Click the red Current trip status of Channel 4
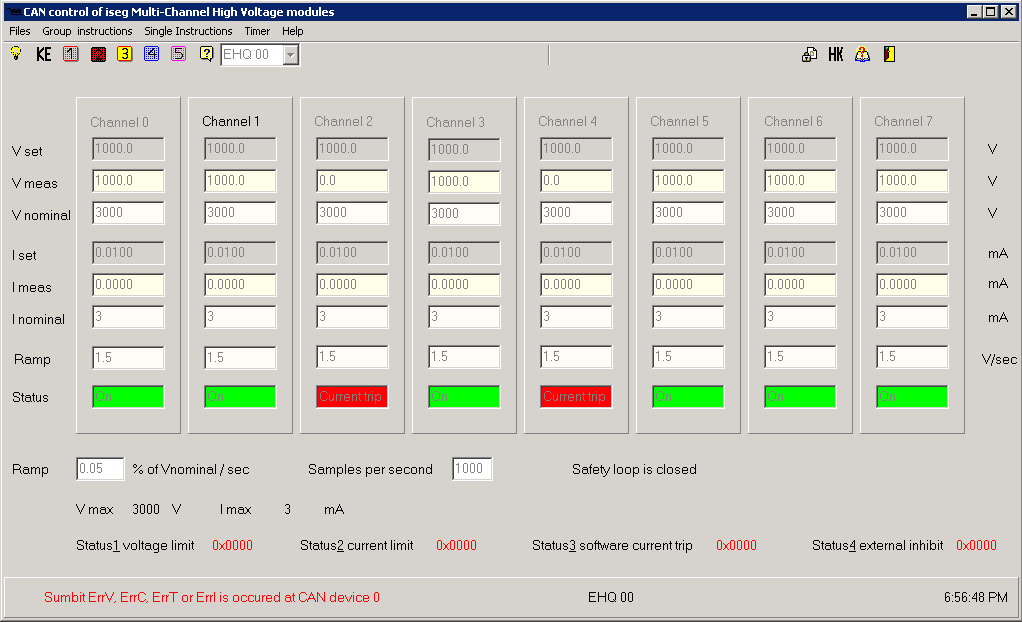The image size is (1022, 622). (x=576, y=396)
